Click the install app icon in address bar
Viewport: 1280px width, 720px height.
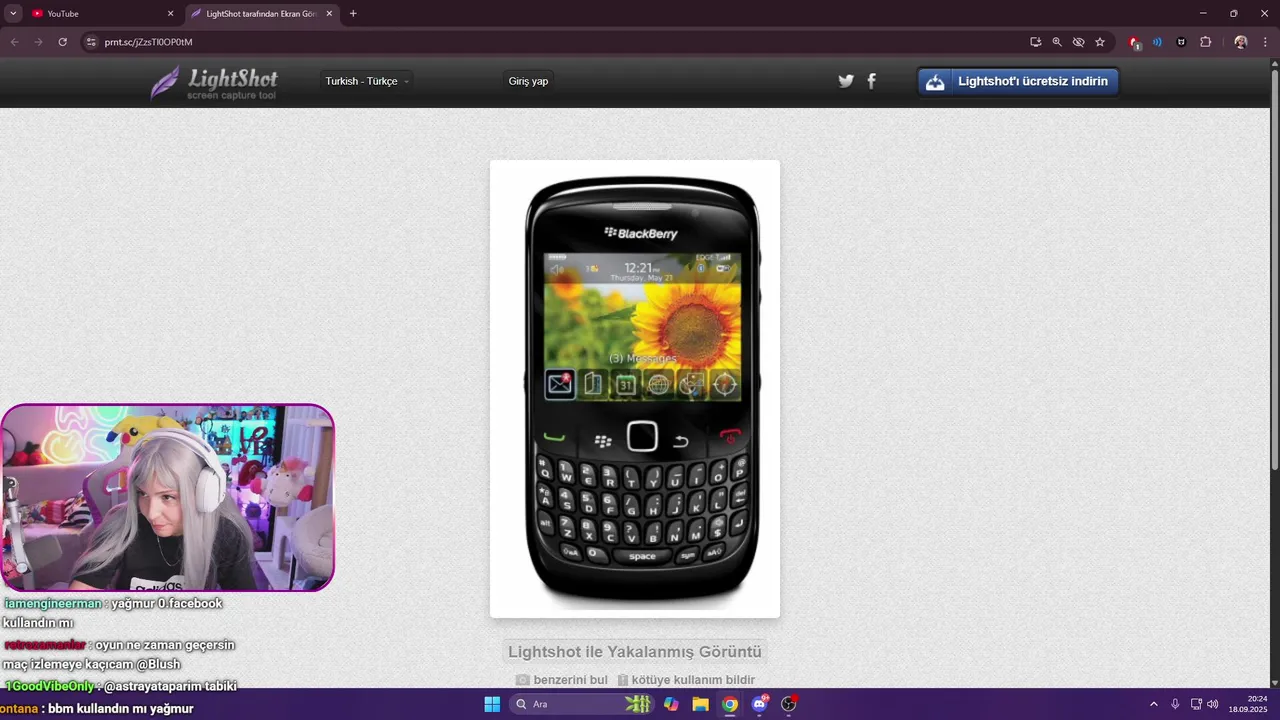click(1036, 42)
